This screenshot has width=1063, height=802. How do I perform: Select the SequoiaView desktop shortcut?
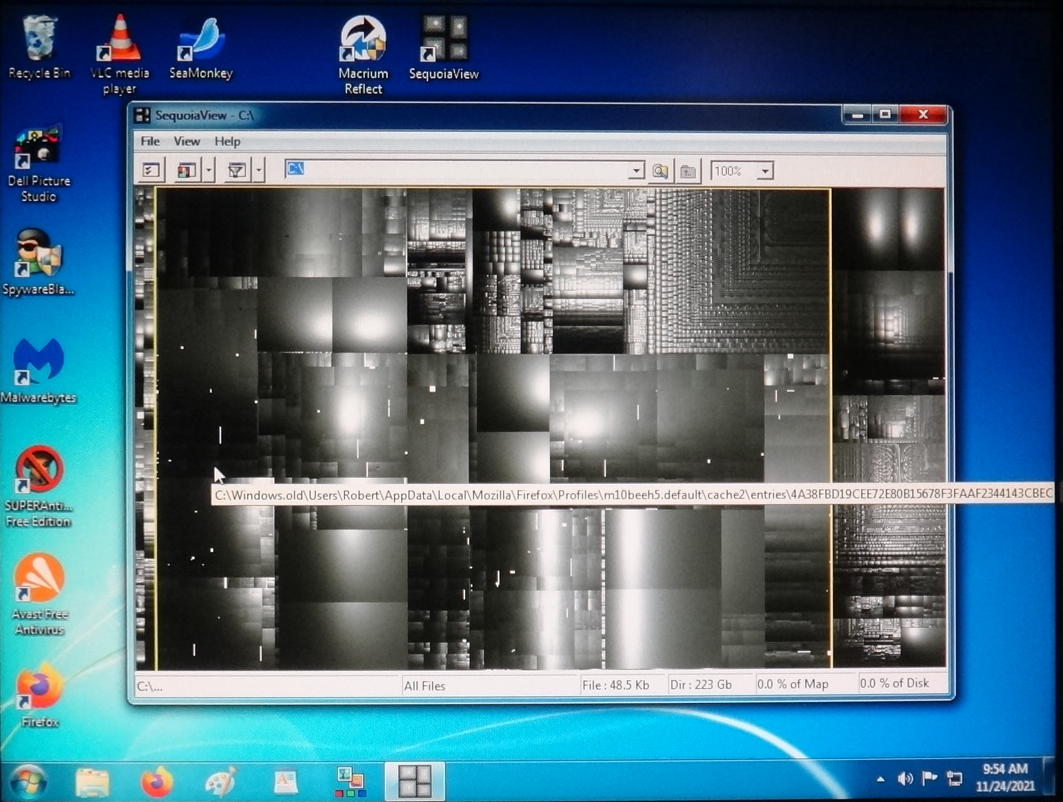point(443,47)
